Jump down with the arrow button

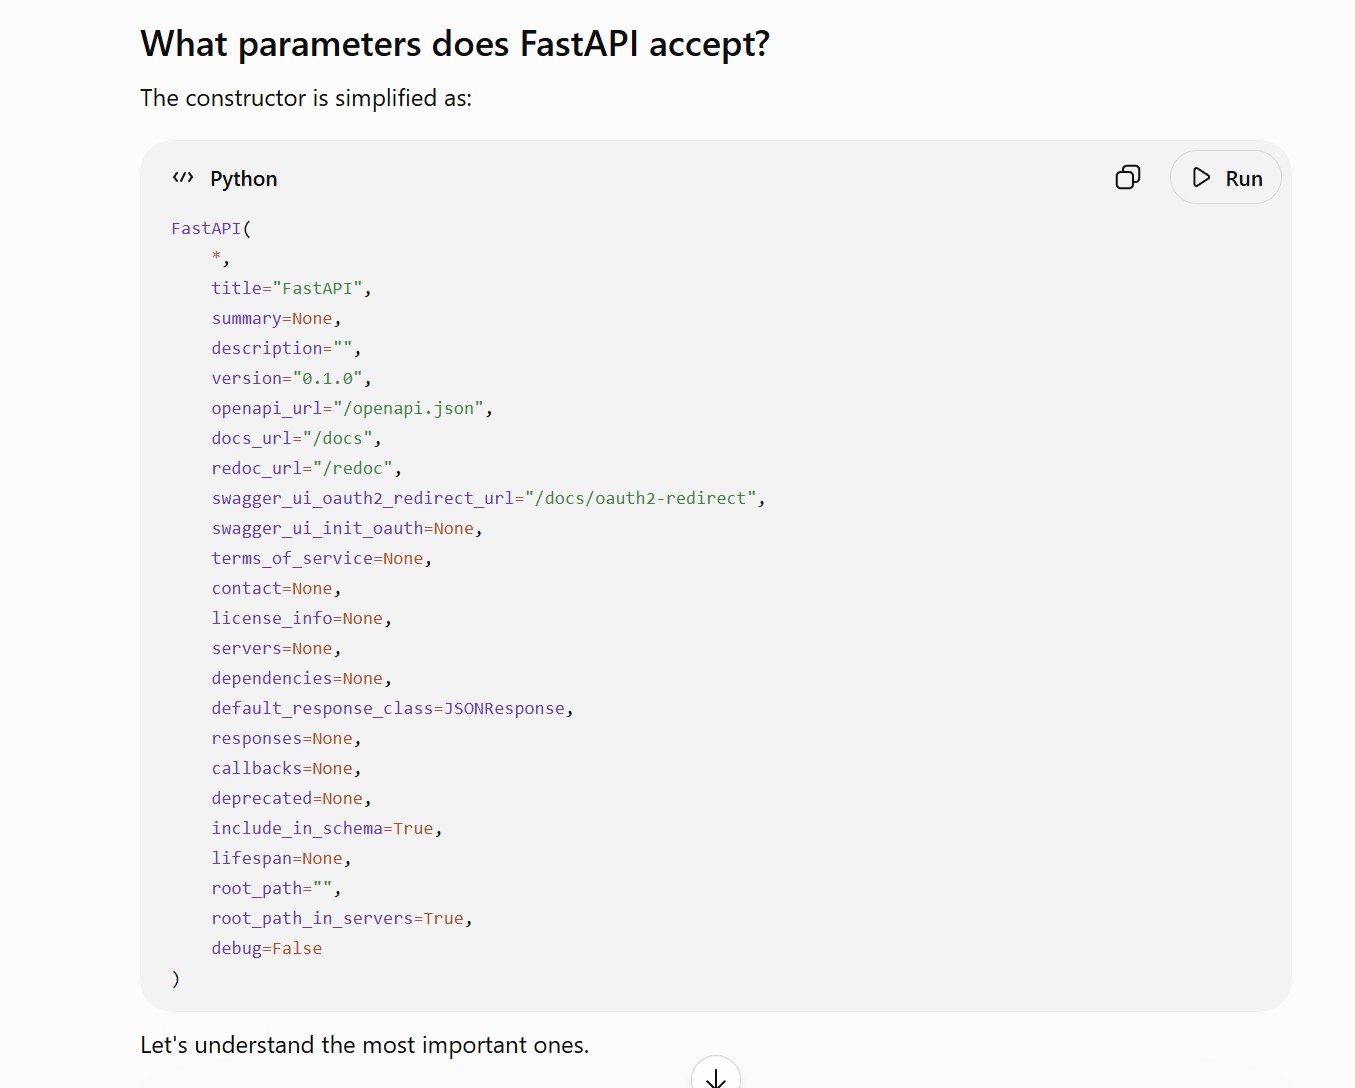point(716,1074)
